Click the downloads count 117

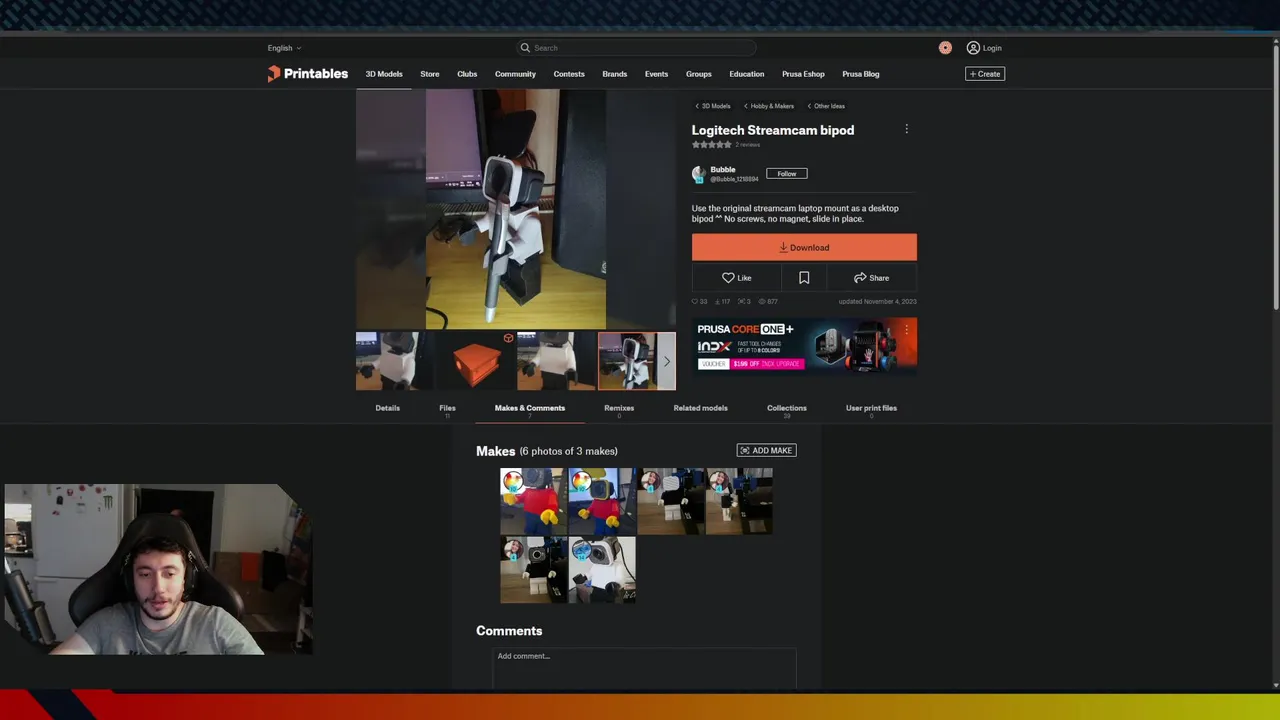pyautogui.click(x=723, y=301)
